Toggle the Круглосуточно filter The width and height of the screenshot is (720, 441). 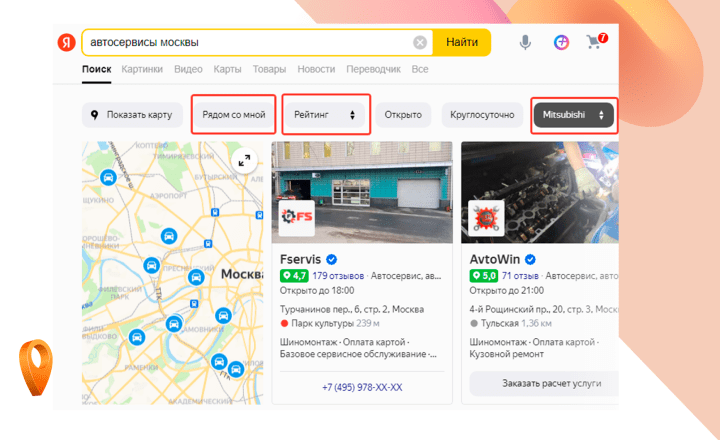[x=482, y=115]
